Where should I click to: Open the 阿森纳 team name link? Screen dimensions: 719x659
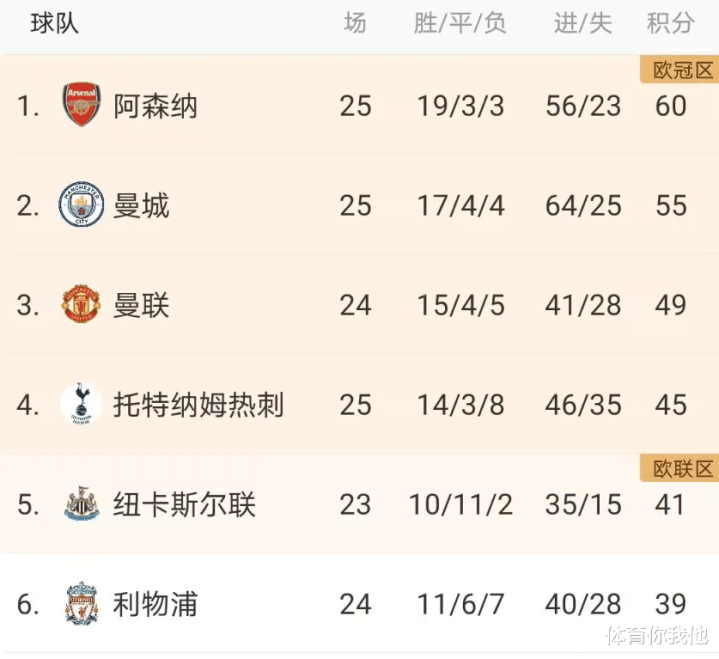155,105
